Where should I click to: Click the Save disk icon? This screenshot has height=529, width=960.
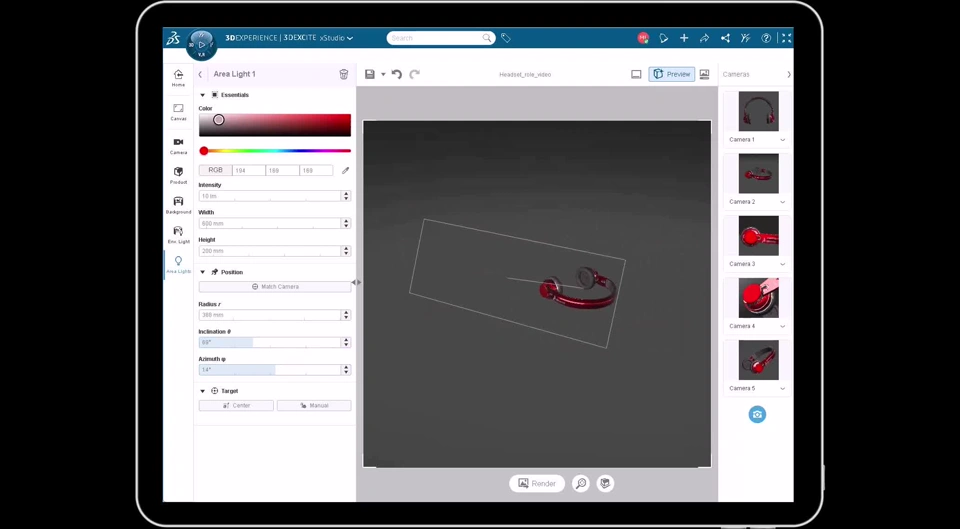[370, 74]
